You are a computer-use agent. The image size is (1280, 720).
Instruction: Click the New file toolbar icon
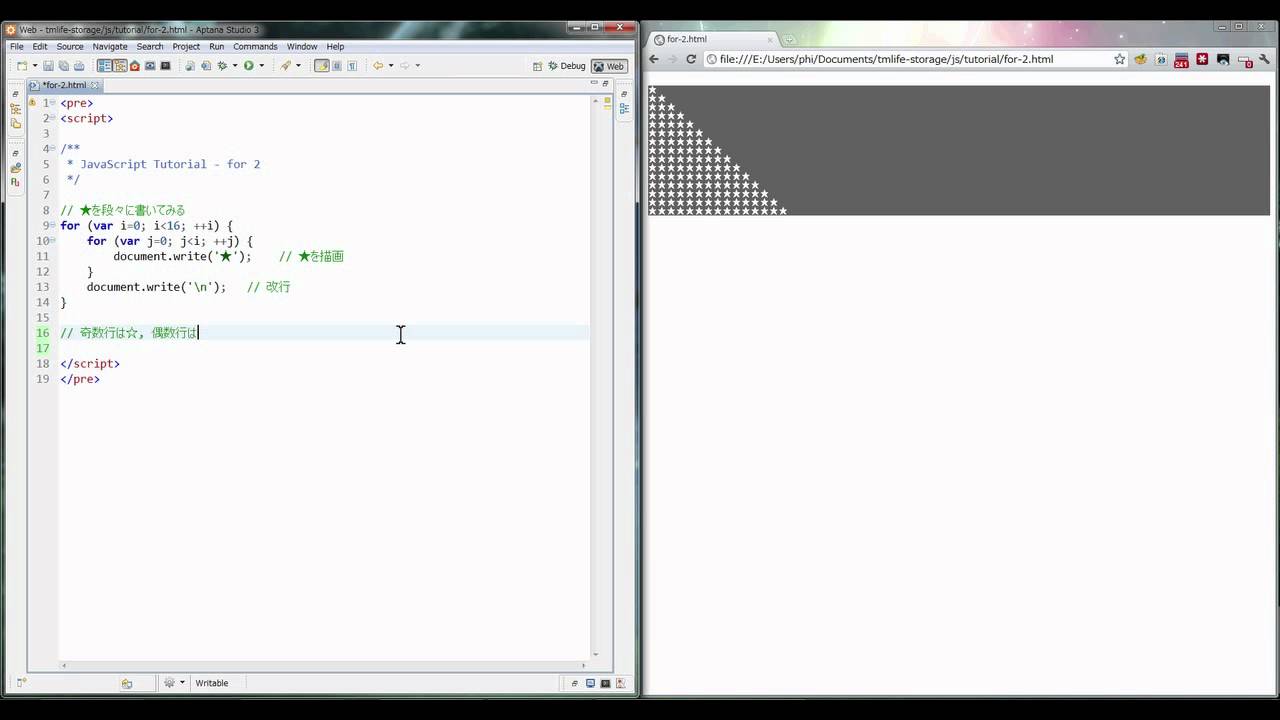click(22, 66)
